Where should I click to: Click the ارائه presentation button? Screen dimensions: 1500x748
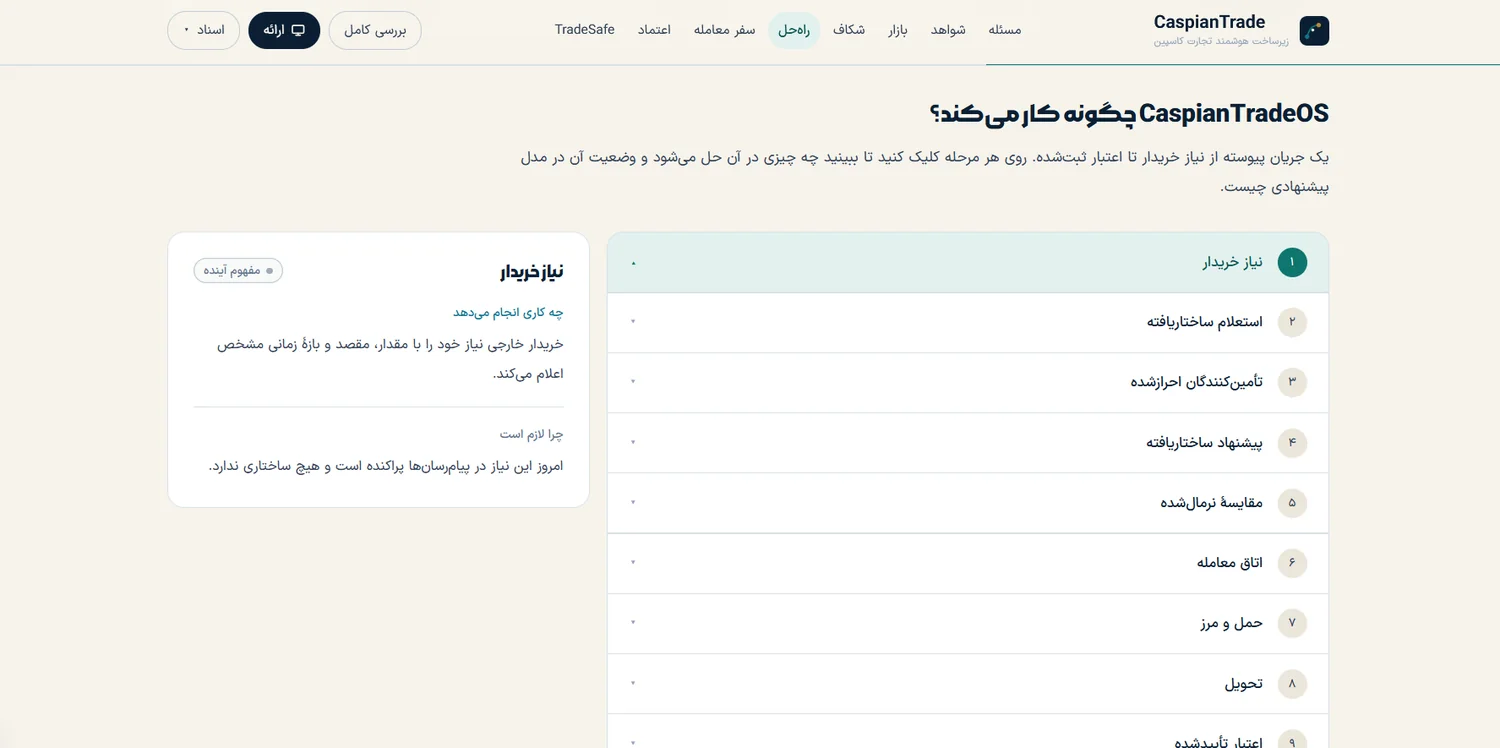tap(284, 30)
